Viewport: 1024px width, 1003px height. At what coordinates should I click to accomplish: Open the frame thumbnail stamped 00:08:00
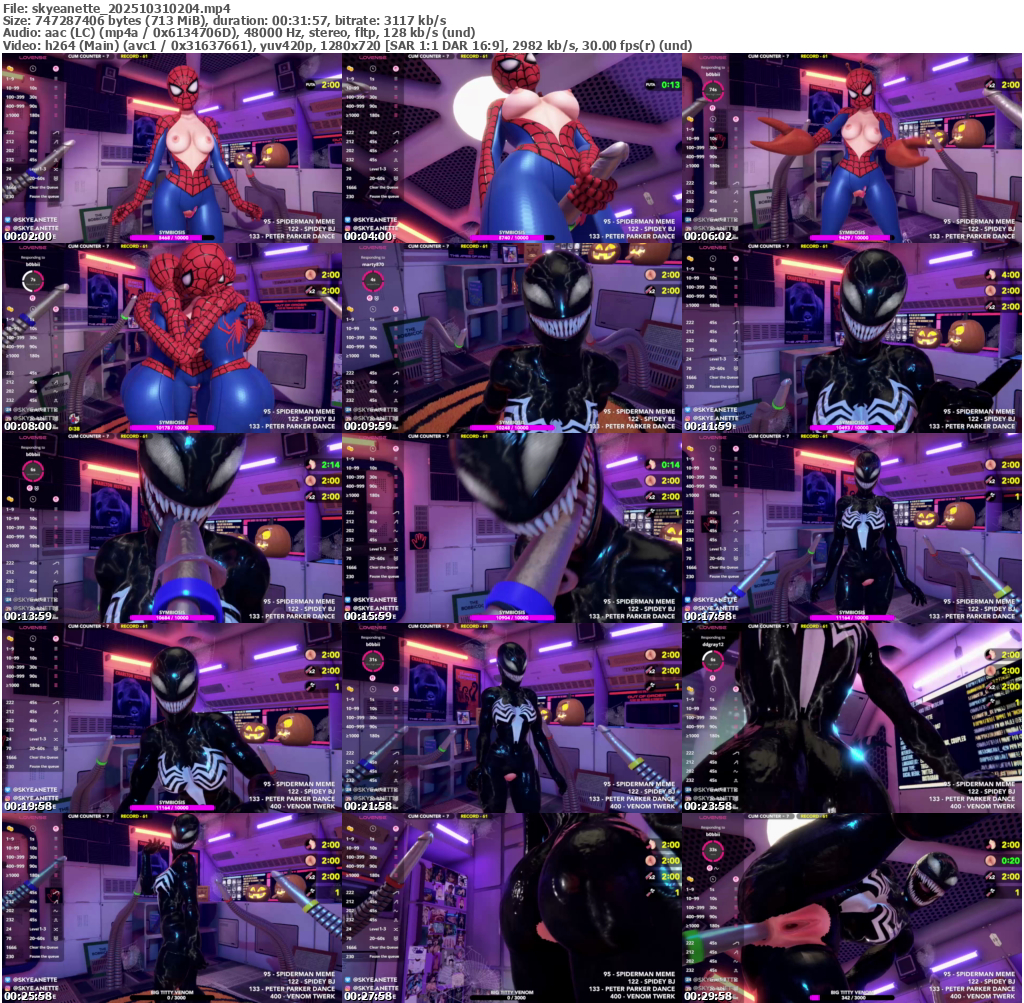click(172, 338)
